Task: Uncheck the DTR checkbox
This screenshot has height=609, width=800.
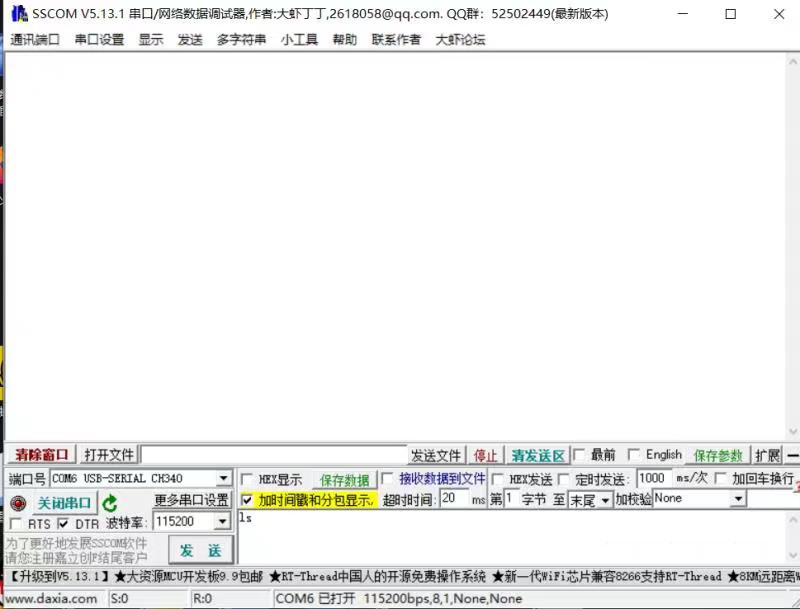Action: 62,522
